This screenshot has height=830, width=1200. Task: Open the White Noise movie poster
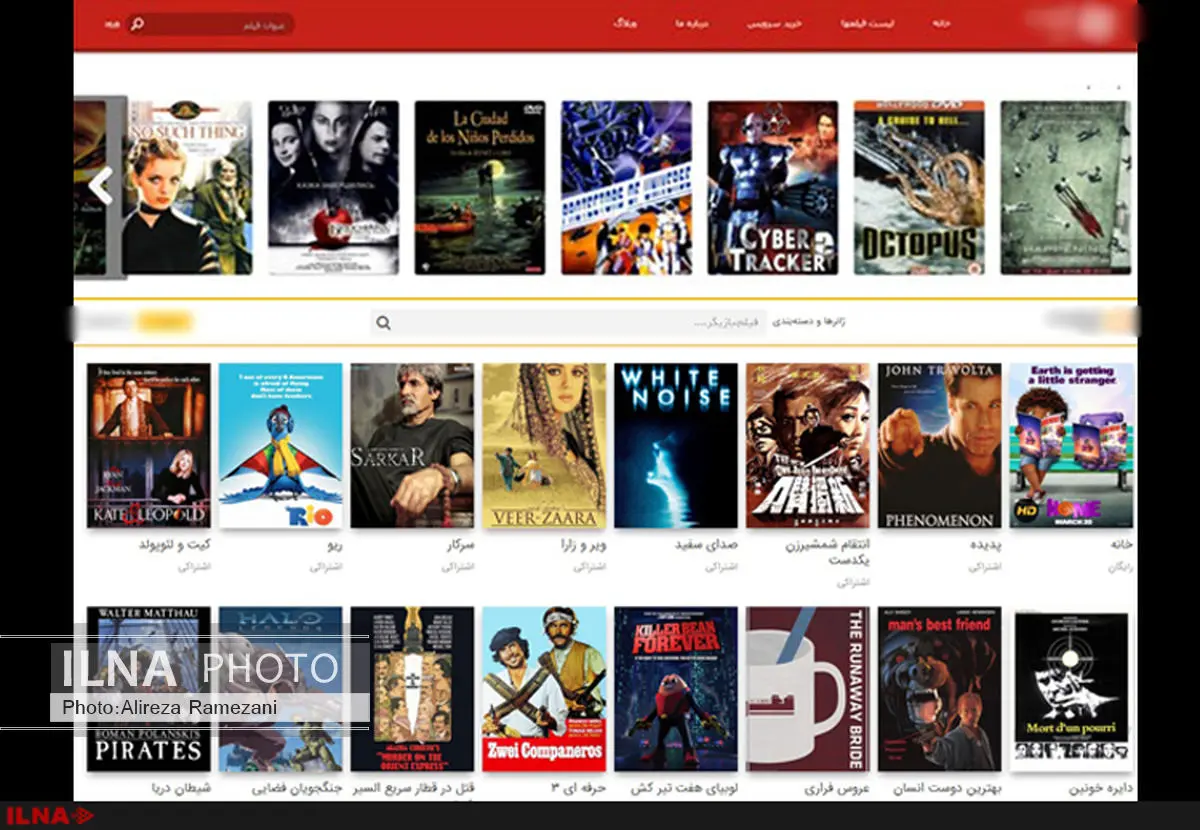pyautogui.click(x=675, y=445)
